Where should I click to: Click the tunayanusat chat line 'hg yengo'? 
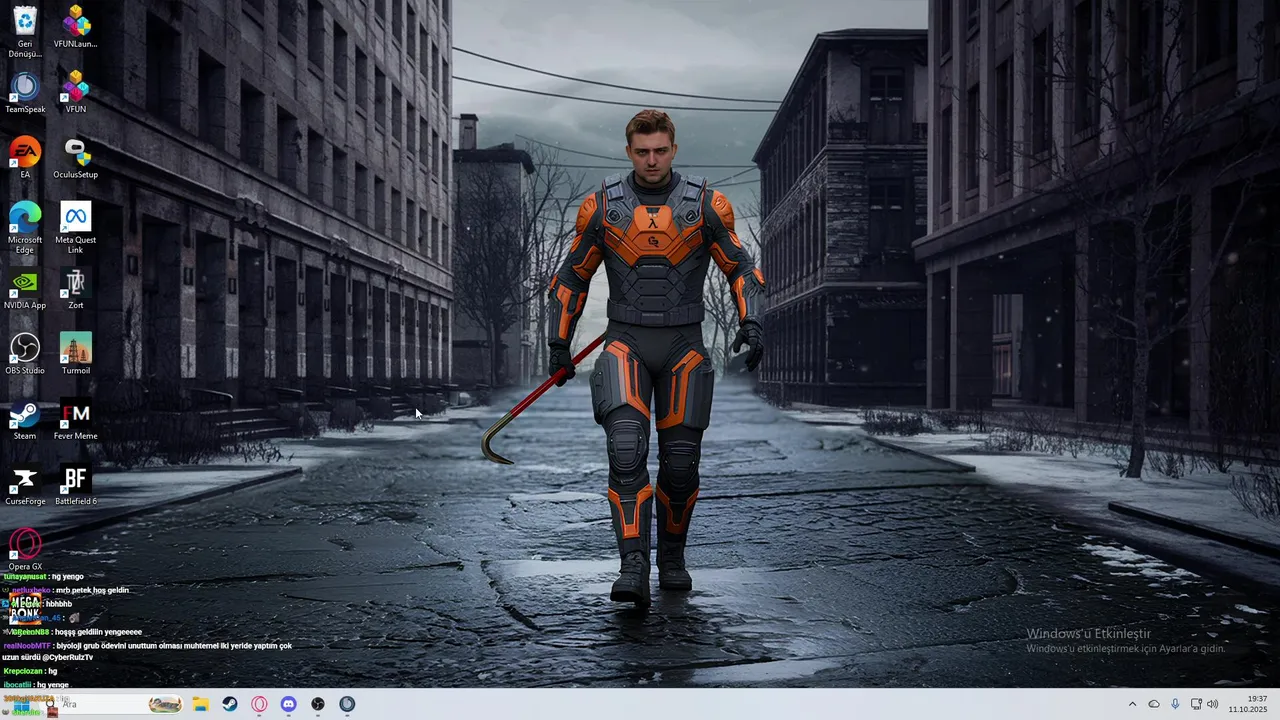point(44,577)
